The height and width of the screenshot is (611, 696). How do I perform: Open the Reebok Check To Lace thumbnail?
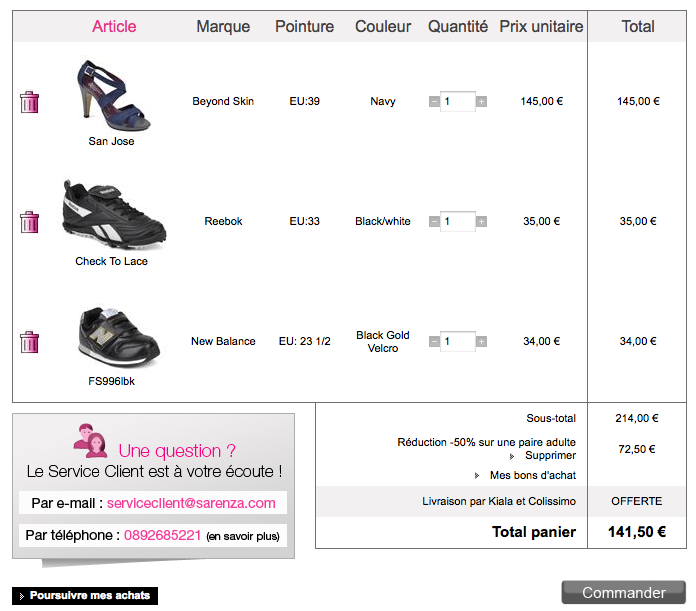click(x=114, y=215)
